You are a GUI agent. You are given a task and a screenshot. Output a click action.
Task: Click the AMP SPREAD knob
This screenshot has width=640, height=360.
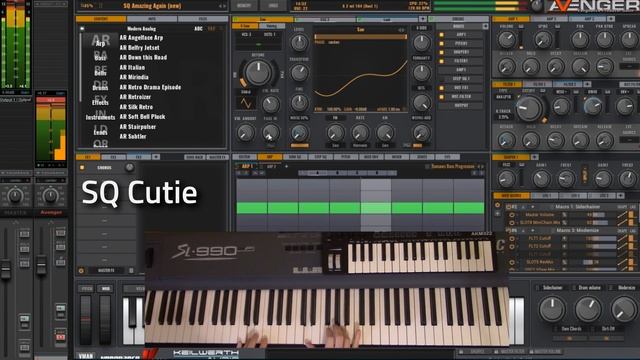(x=629, y=40)
